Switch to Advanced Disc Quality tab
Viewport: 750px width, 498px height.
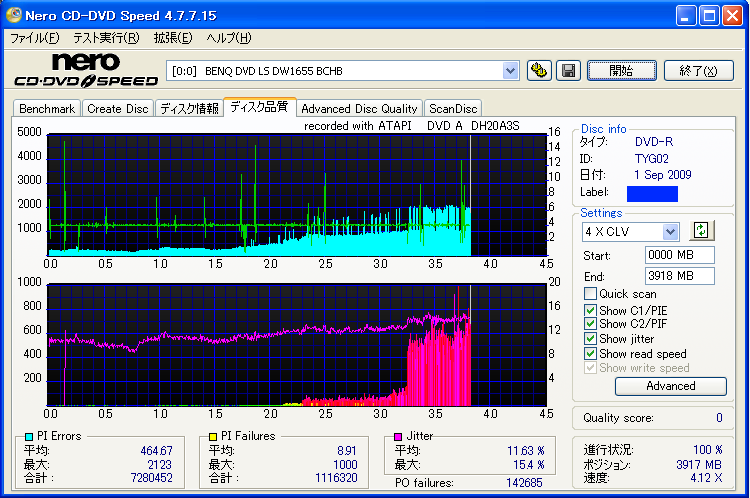[359, 109]
